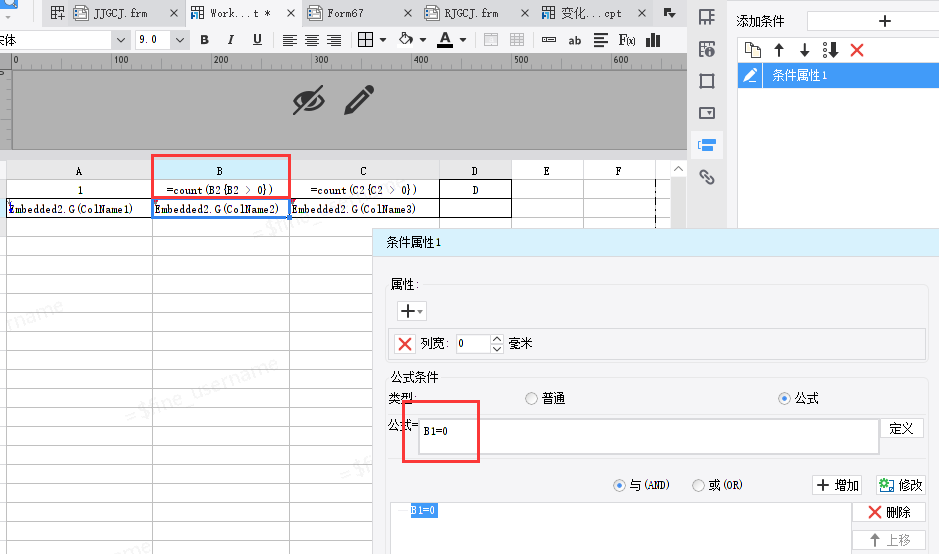Screen dimensions: 939x554
Task: Click the 上移 move up button
Action: point(889,540)
